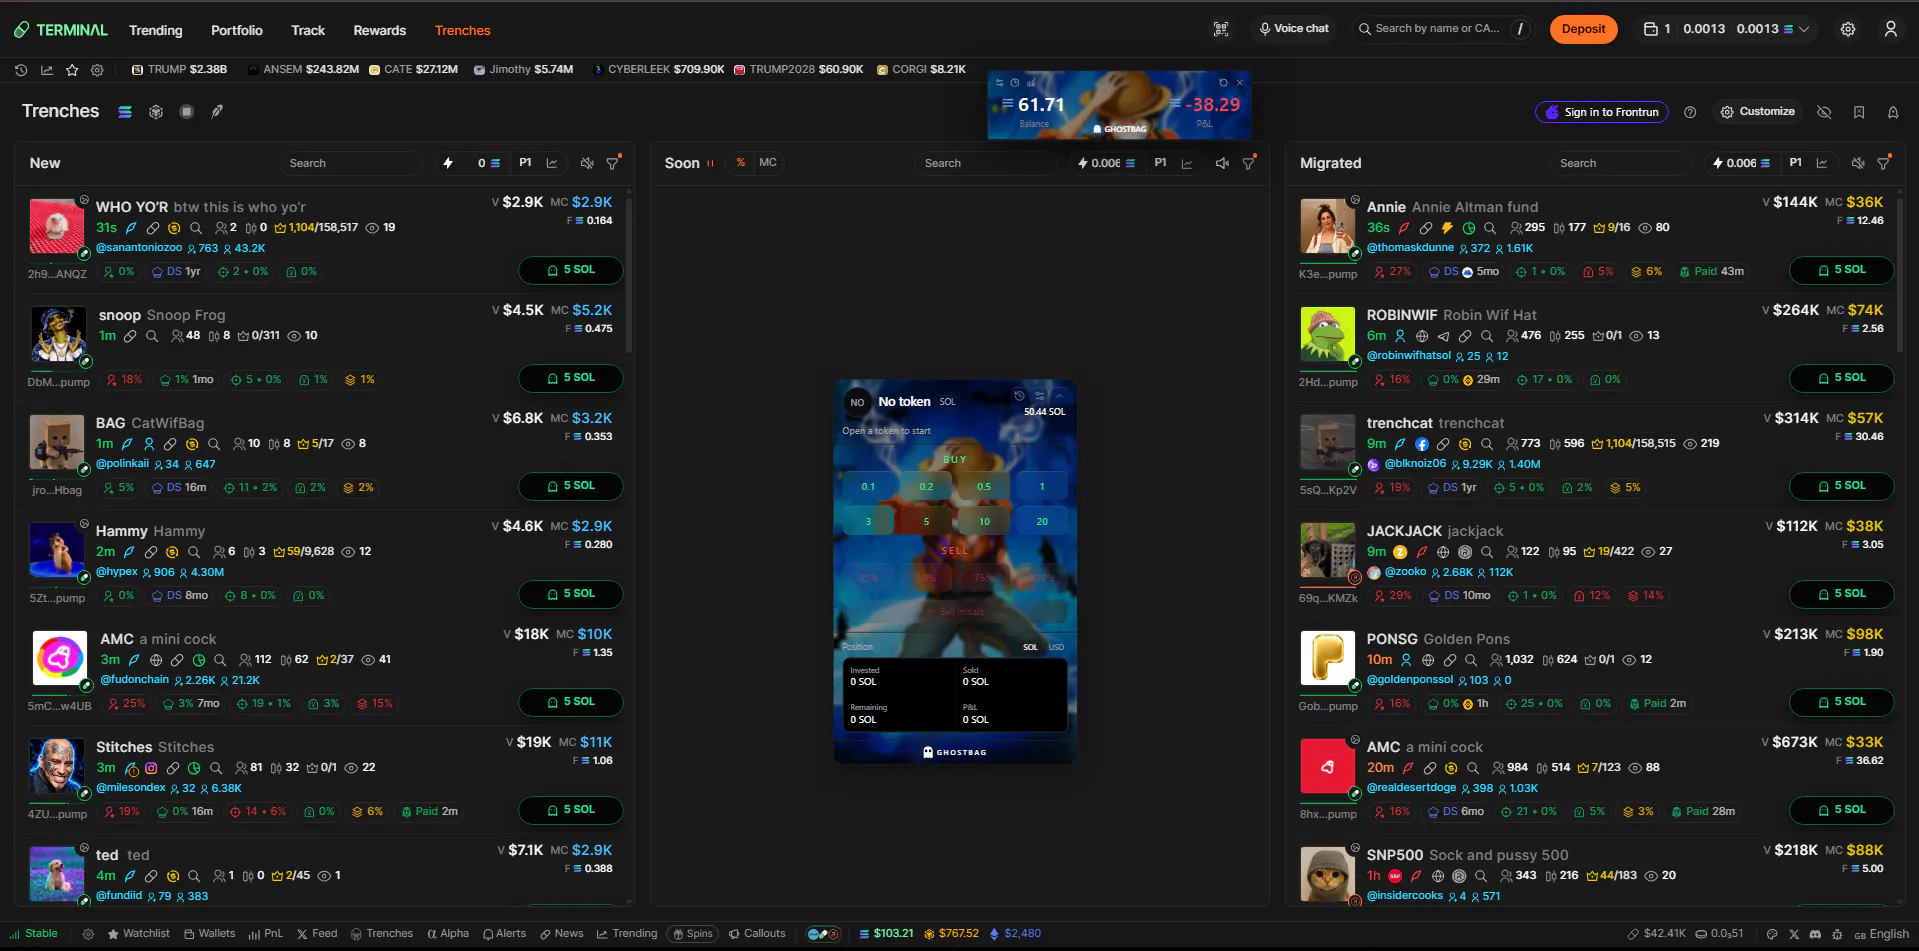The height and width of the screenshot is (951, 1919).
Task: Open P1 preset selector in New column
Action: point(525,162)
